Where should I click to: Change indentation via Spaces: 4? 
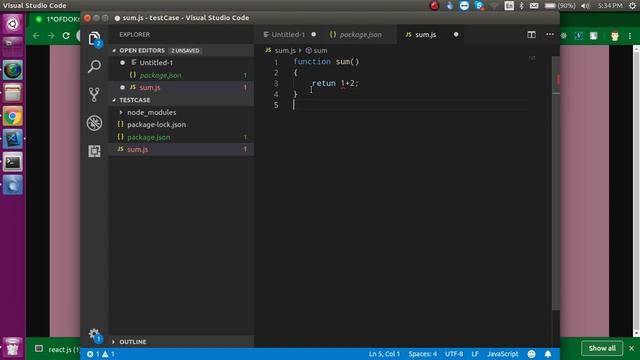[x=422, y=354]
